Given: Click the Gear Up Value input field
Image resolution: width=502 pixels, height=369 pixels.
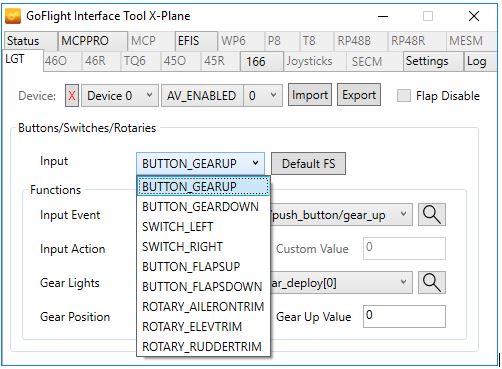Looking at the screenshot, I should 404,316.
